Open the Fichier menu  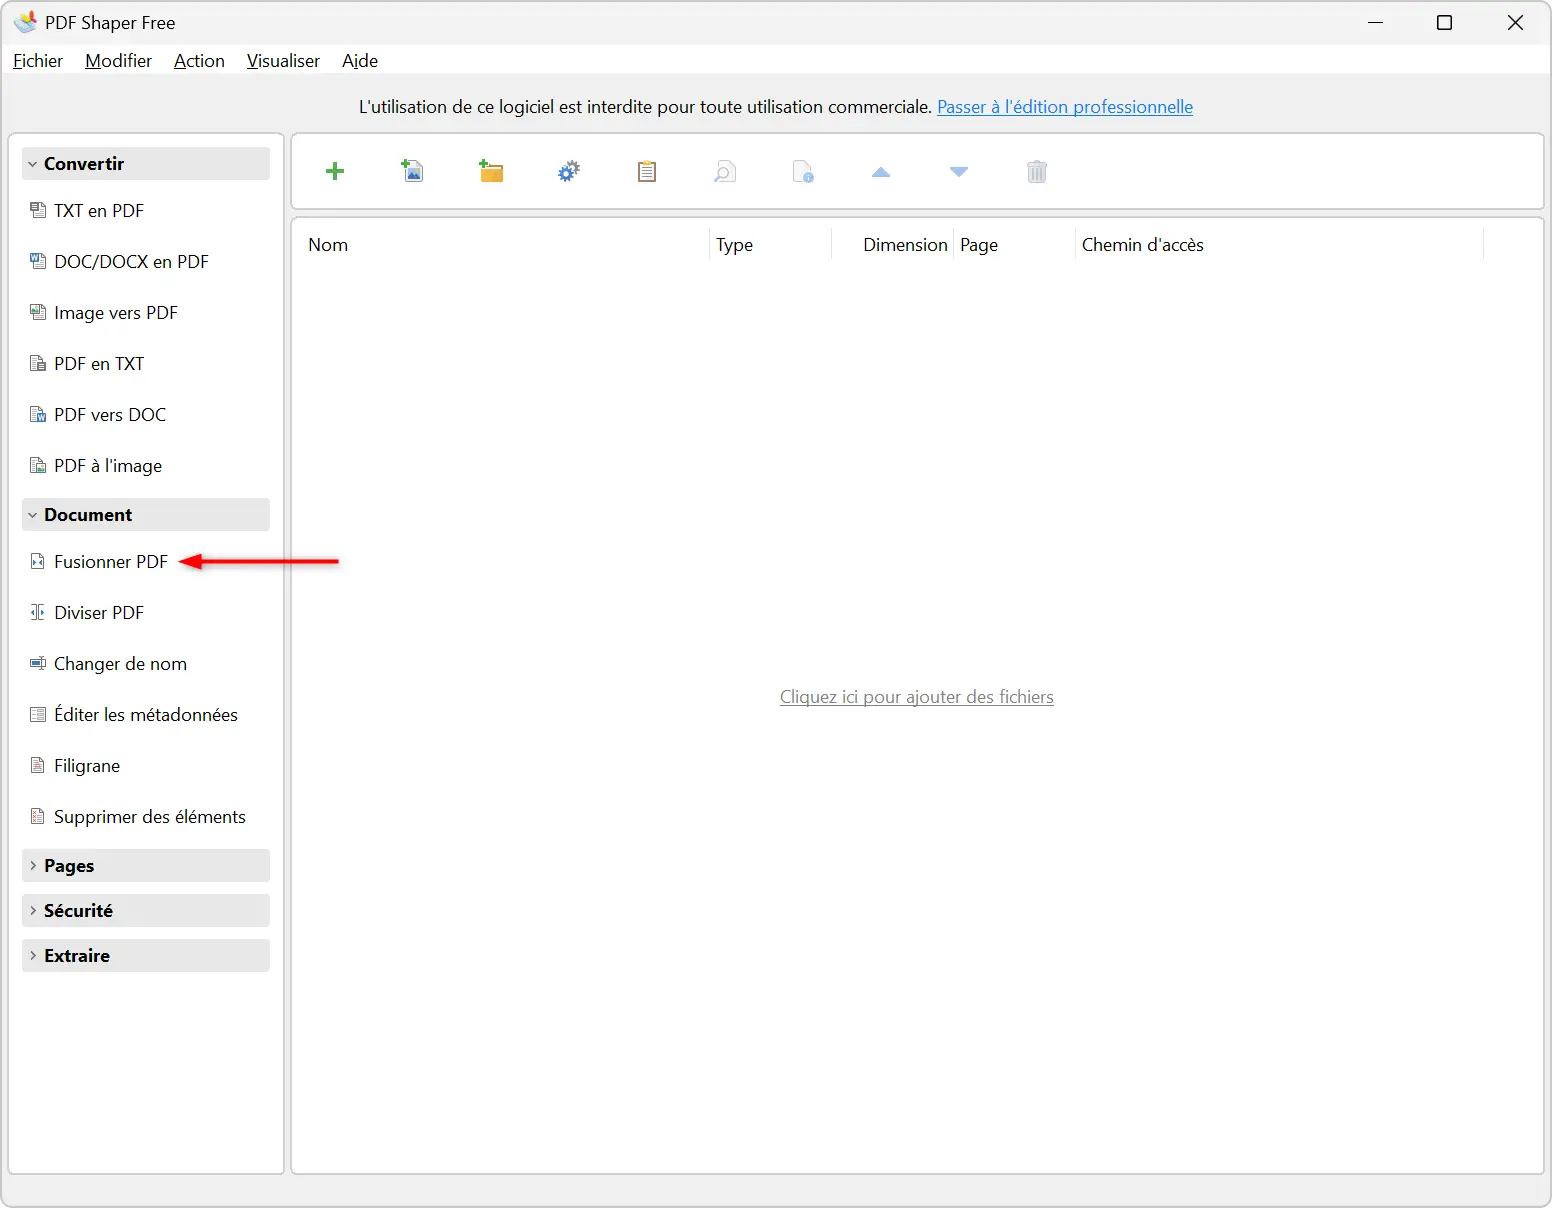[38, 61]
